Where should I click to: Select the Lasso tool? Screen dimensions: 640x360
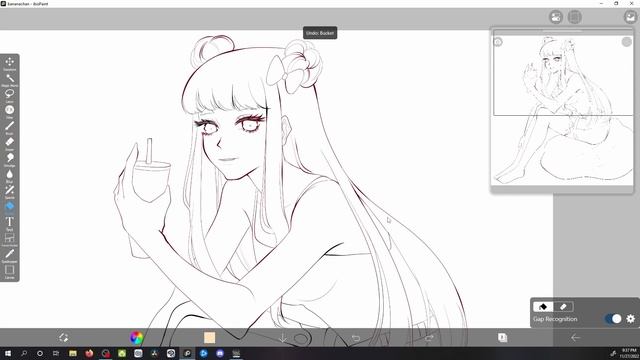pyautogui.click(x=9, y=95)
